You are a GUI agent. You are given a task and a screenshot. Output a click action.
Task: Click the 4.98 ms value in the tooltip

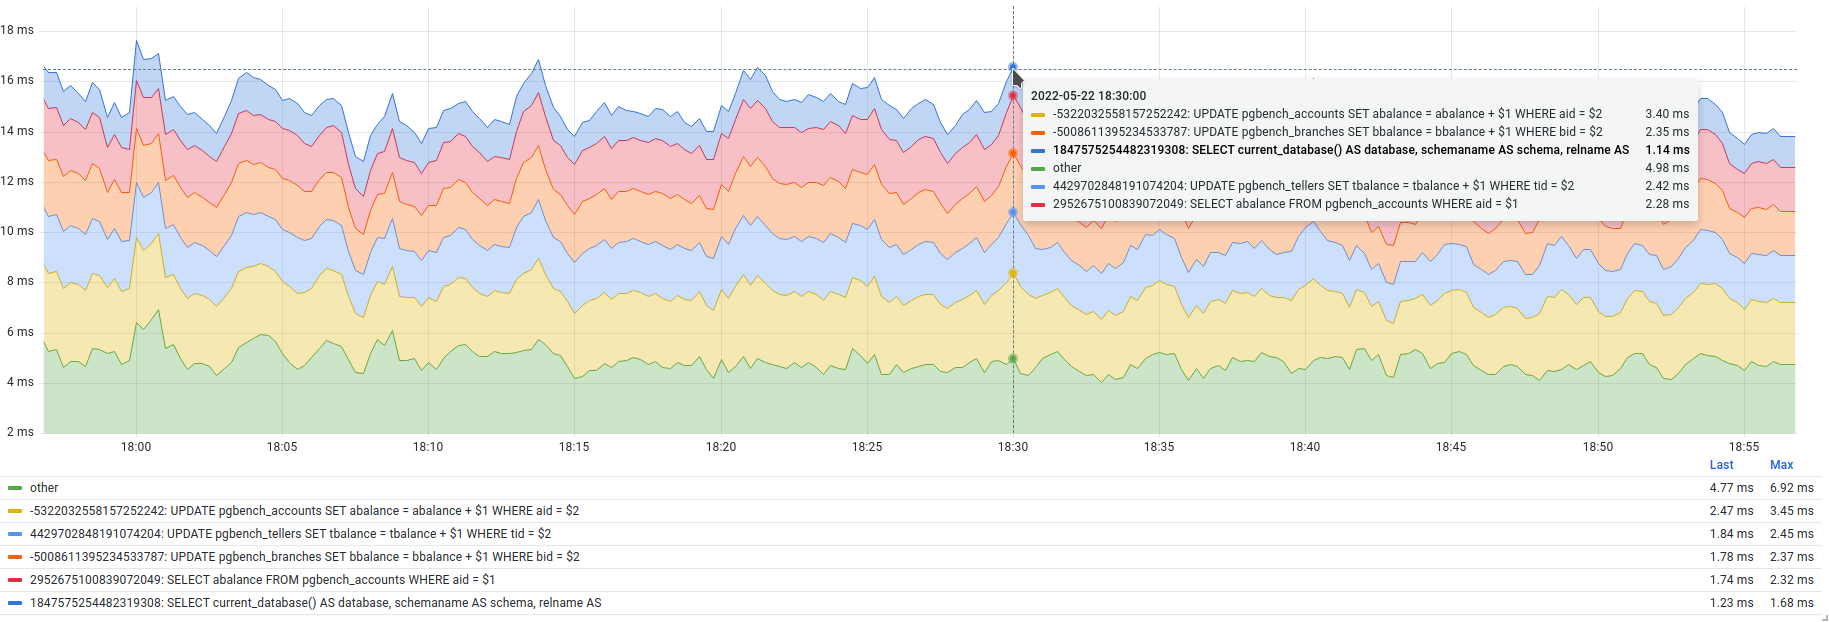1667,168
